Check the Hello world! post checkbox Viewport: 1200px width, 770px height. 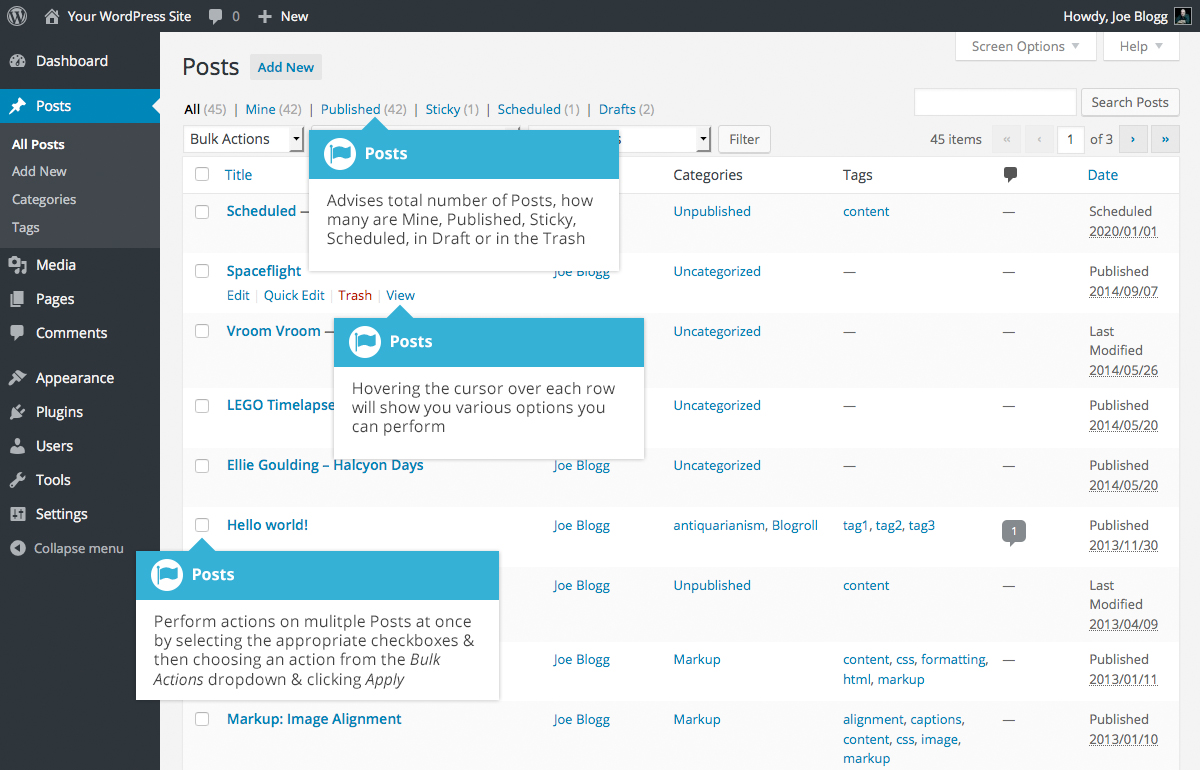202,525
